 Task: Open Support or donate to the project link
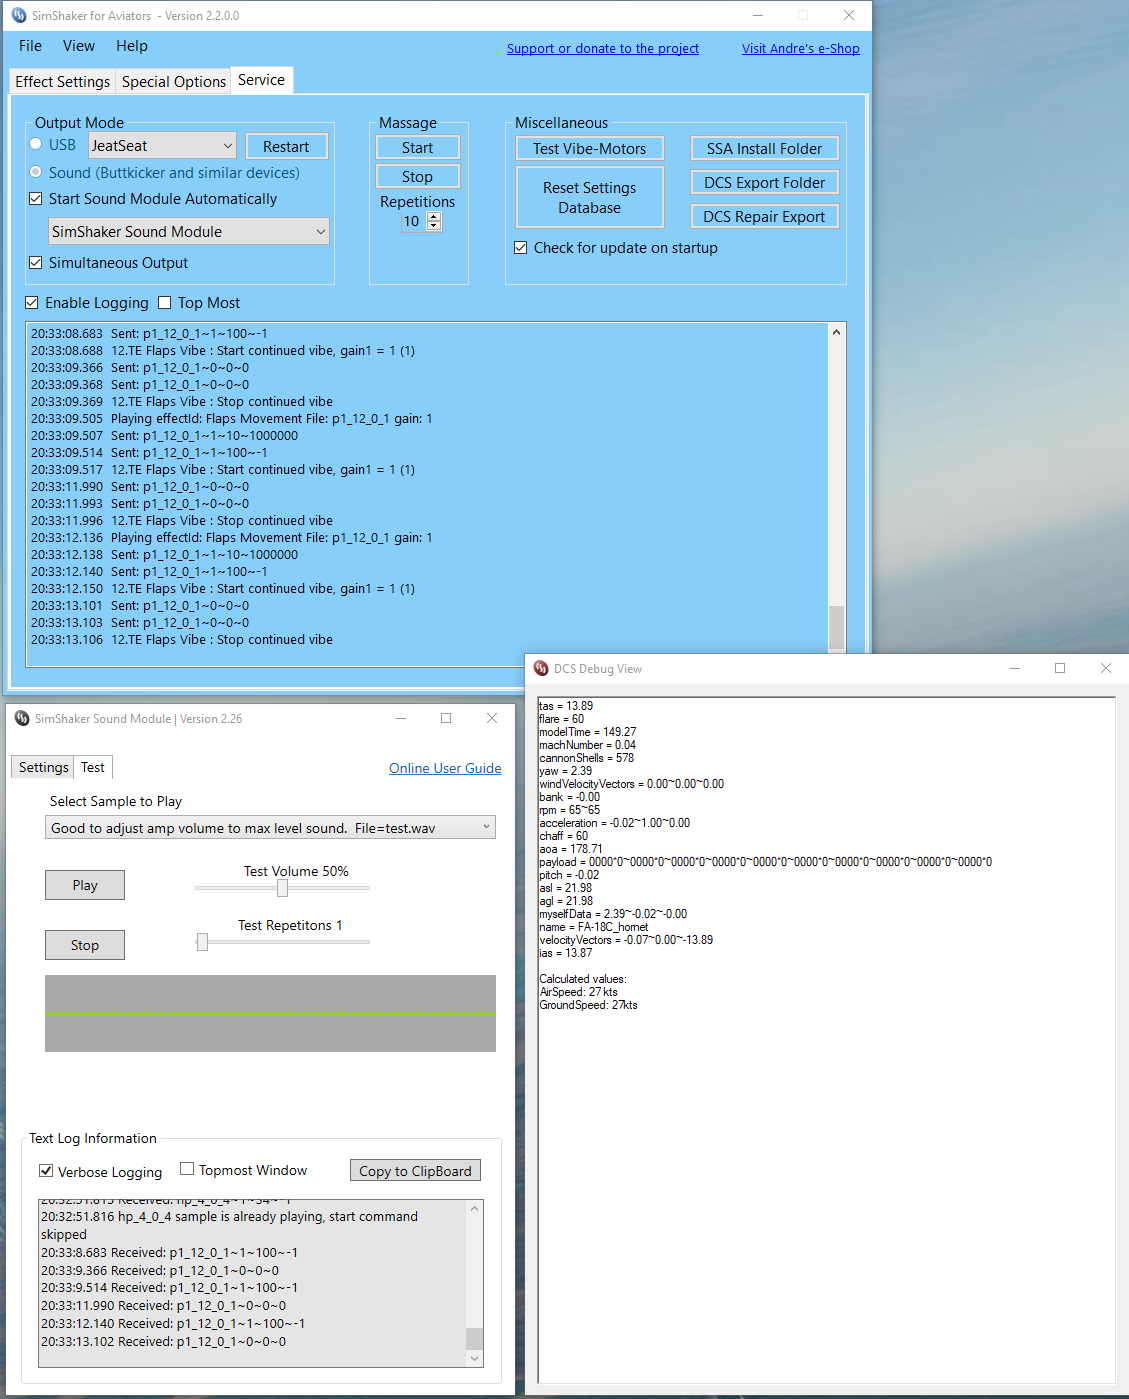pyautogui.click(x=603, y=49)
